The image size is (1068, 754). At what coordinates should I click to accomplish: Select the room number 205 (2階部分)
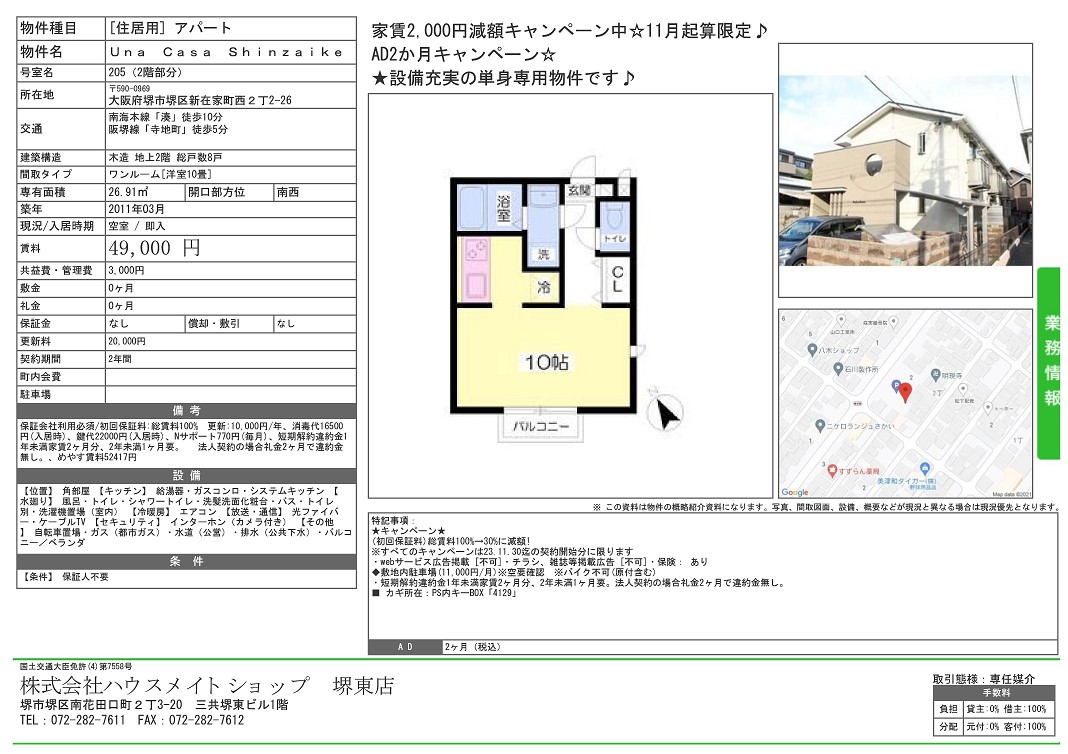click(x=145, y=72)
